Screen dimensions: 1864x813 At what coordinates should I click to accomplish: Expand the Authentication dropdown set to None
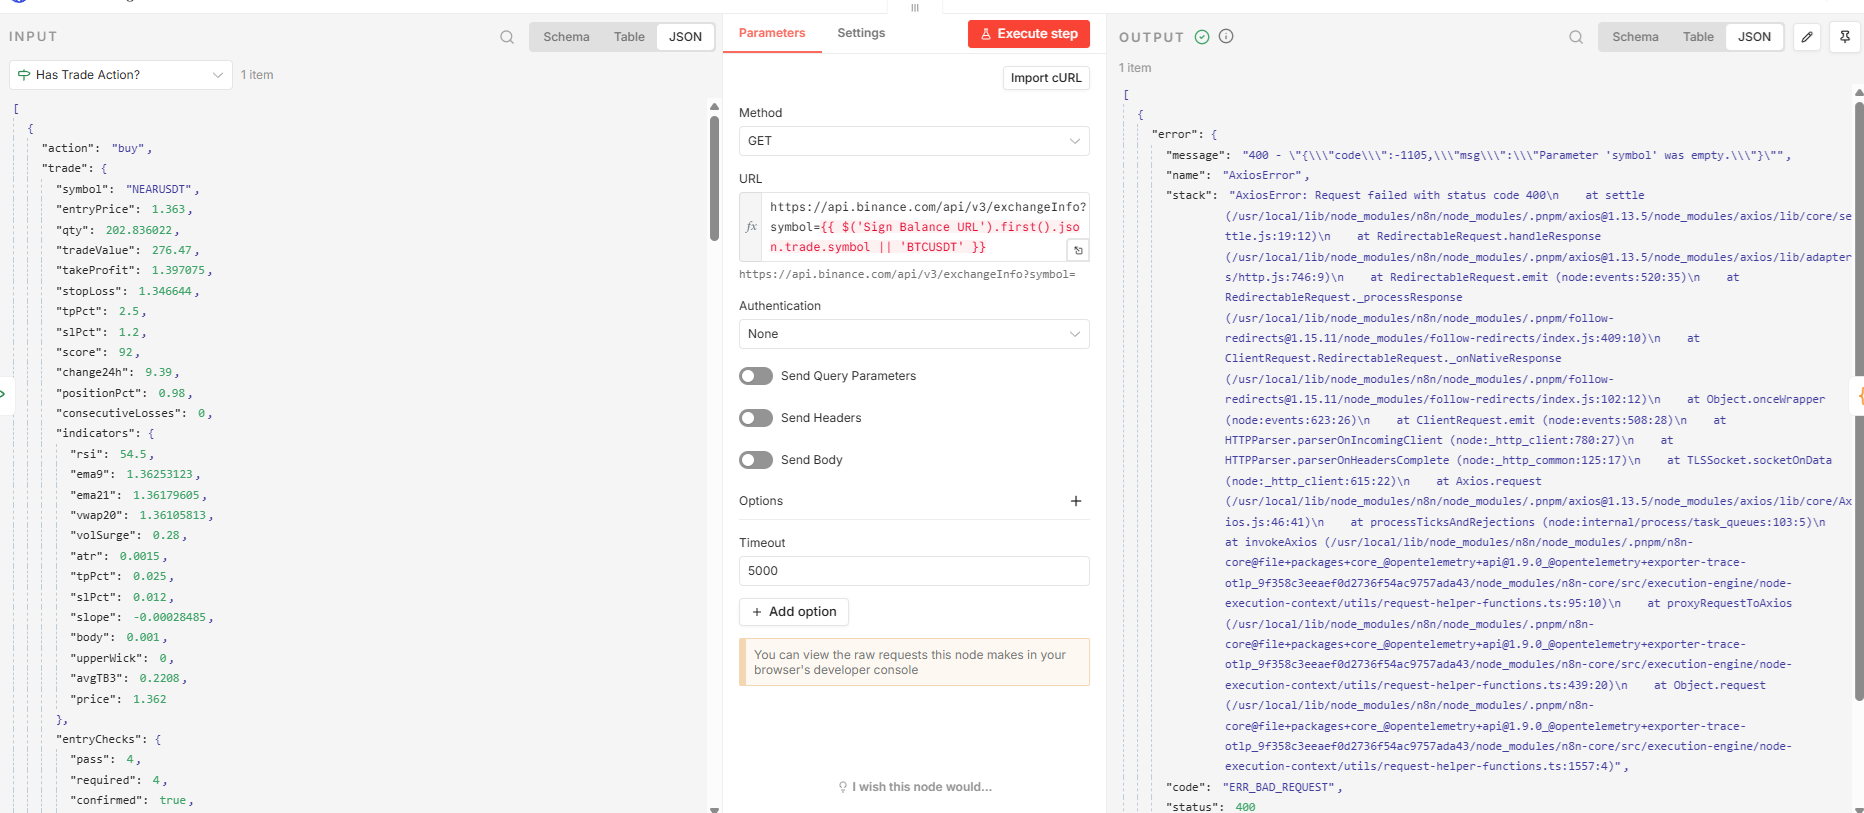913,334
